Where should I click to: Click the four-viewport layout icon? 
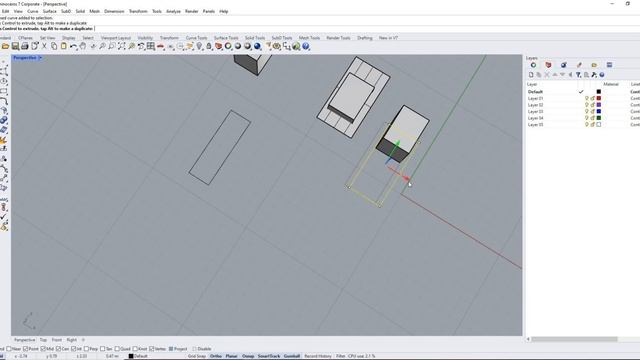click(151, 47)
